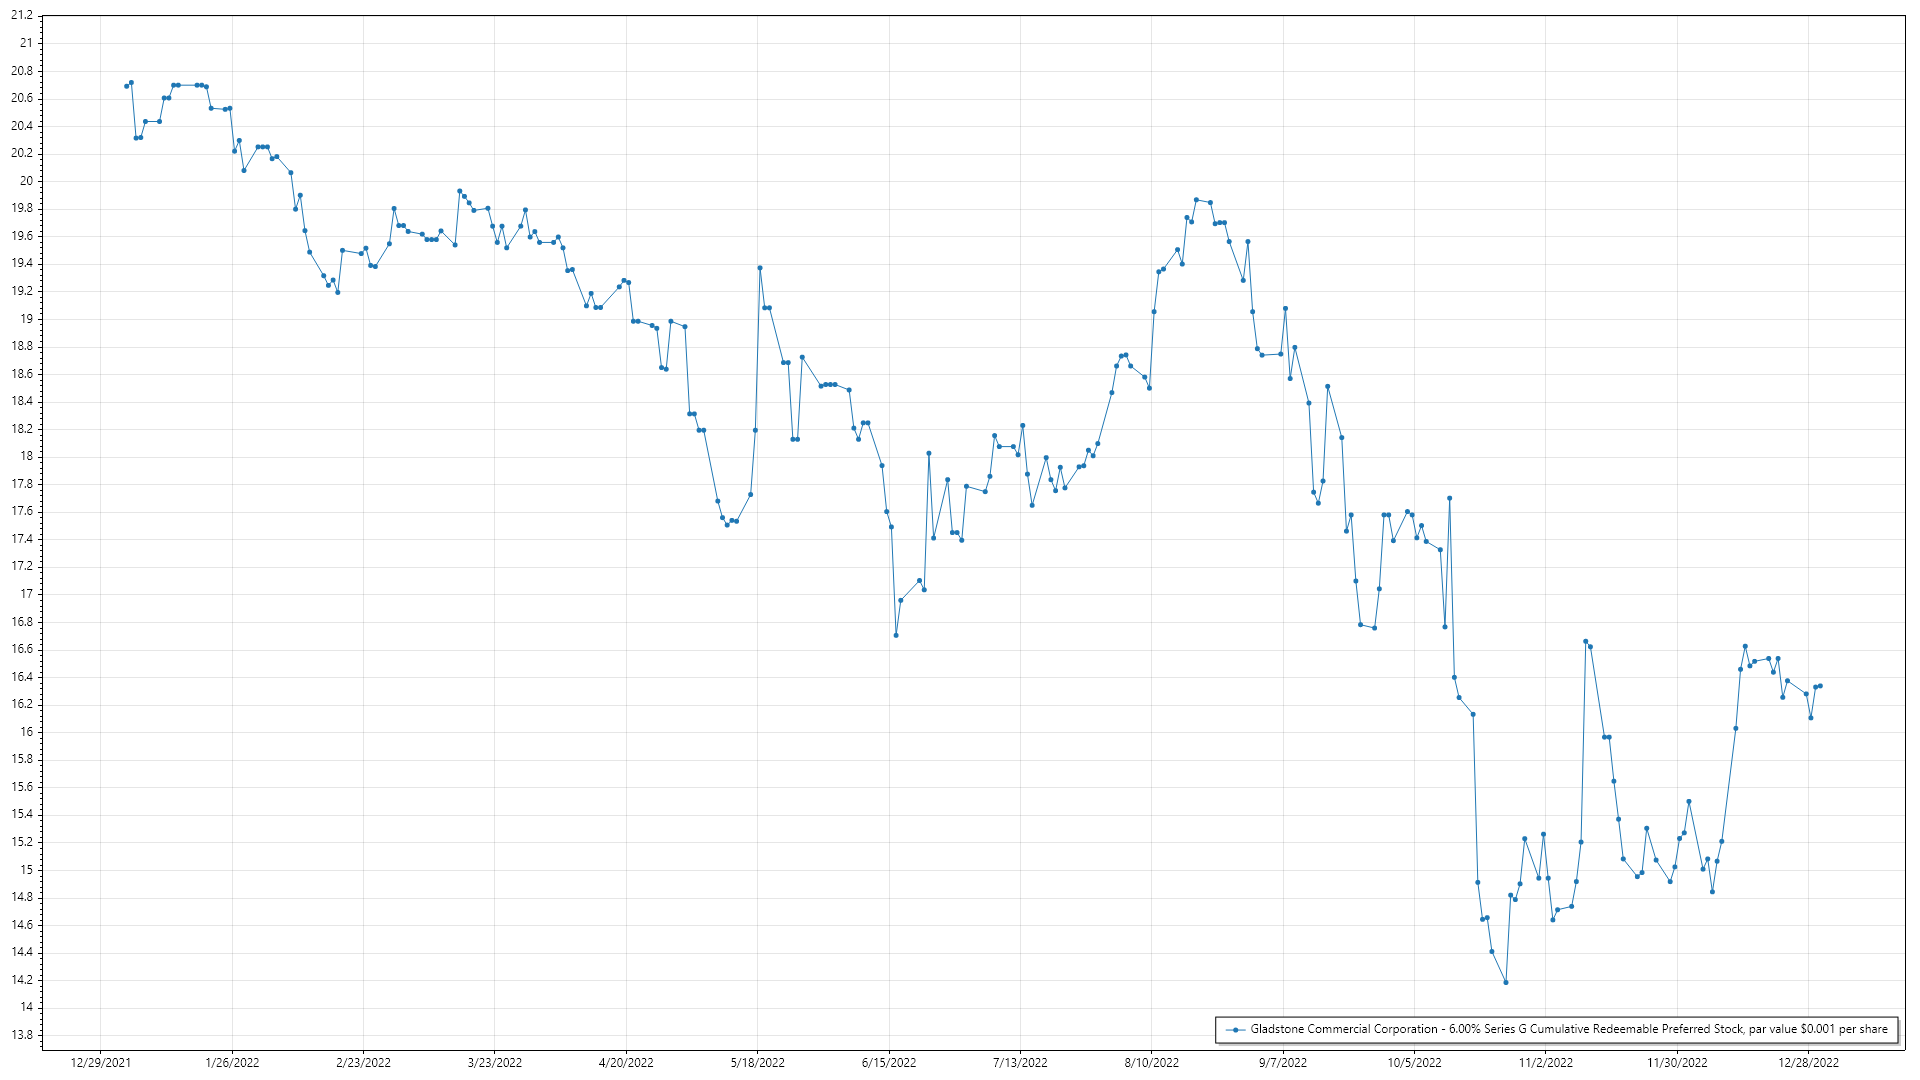Click the 21.2 y-axis value label
1920x1080 pixels.
pyautogui.click(x=22, y=16)
